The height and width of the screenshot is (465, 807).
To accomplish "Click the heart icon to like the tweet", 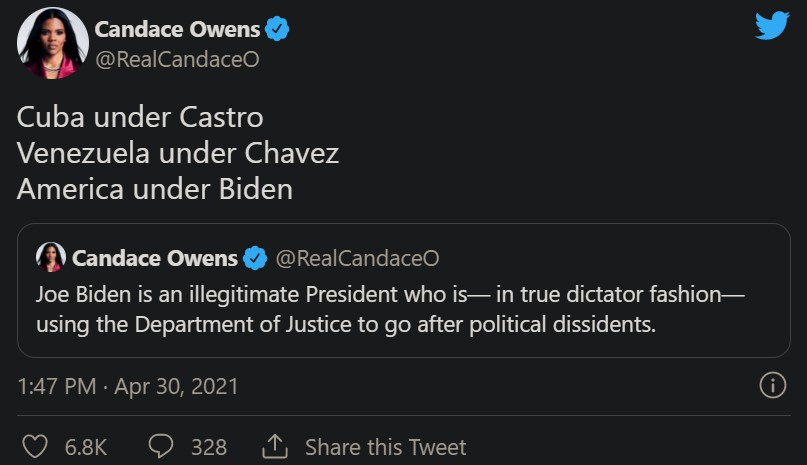I will (35, 446).
